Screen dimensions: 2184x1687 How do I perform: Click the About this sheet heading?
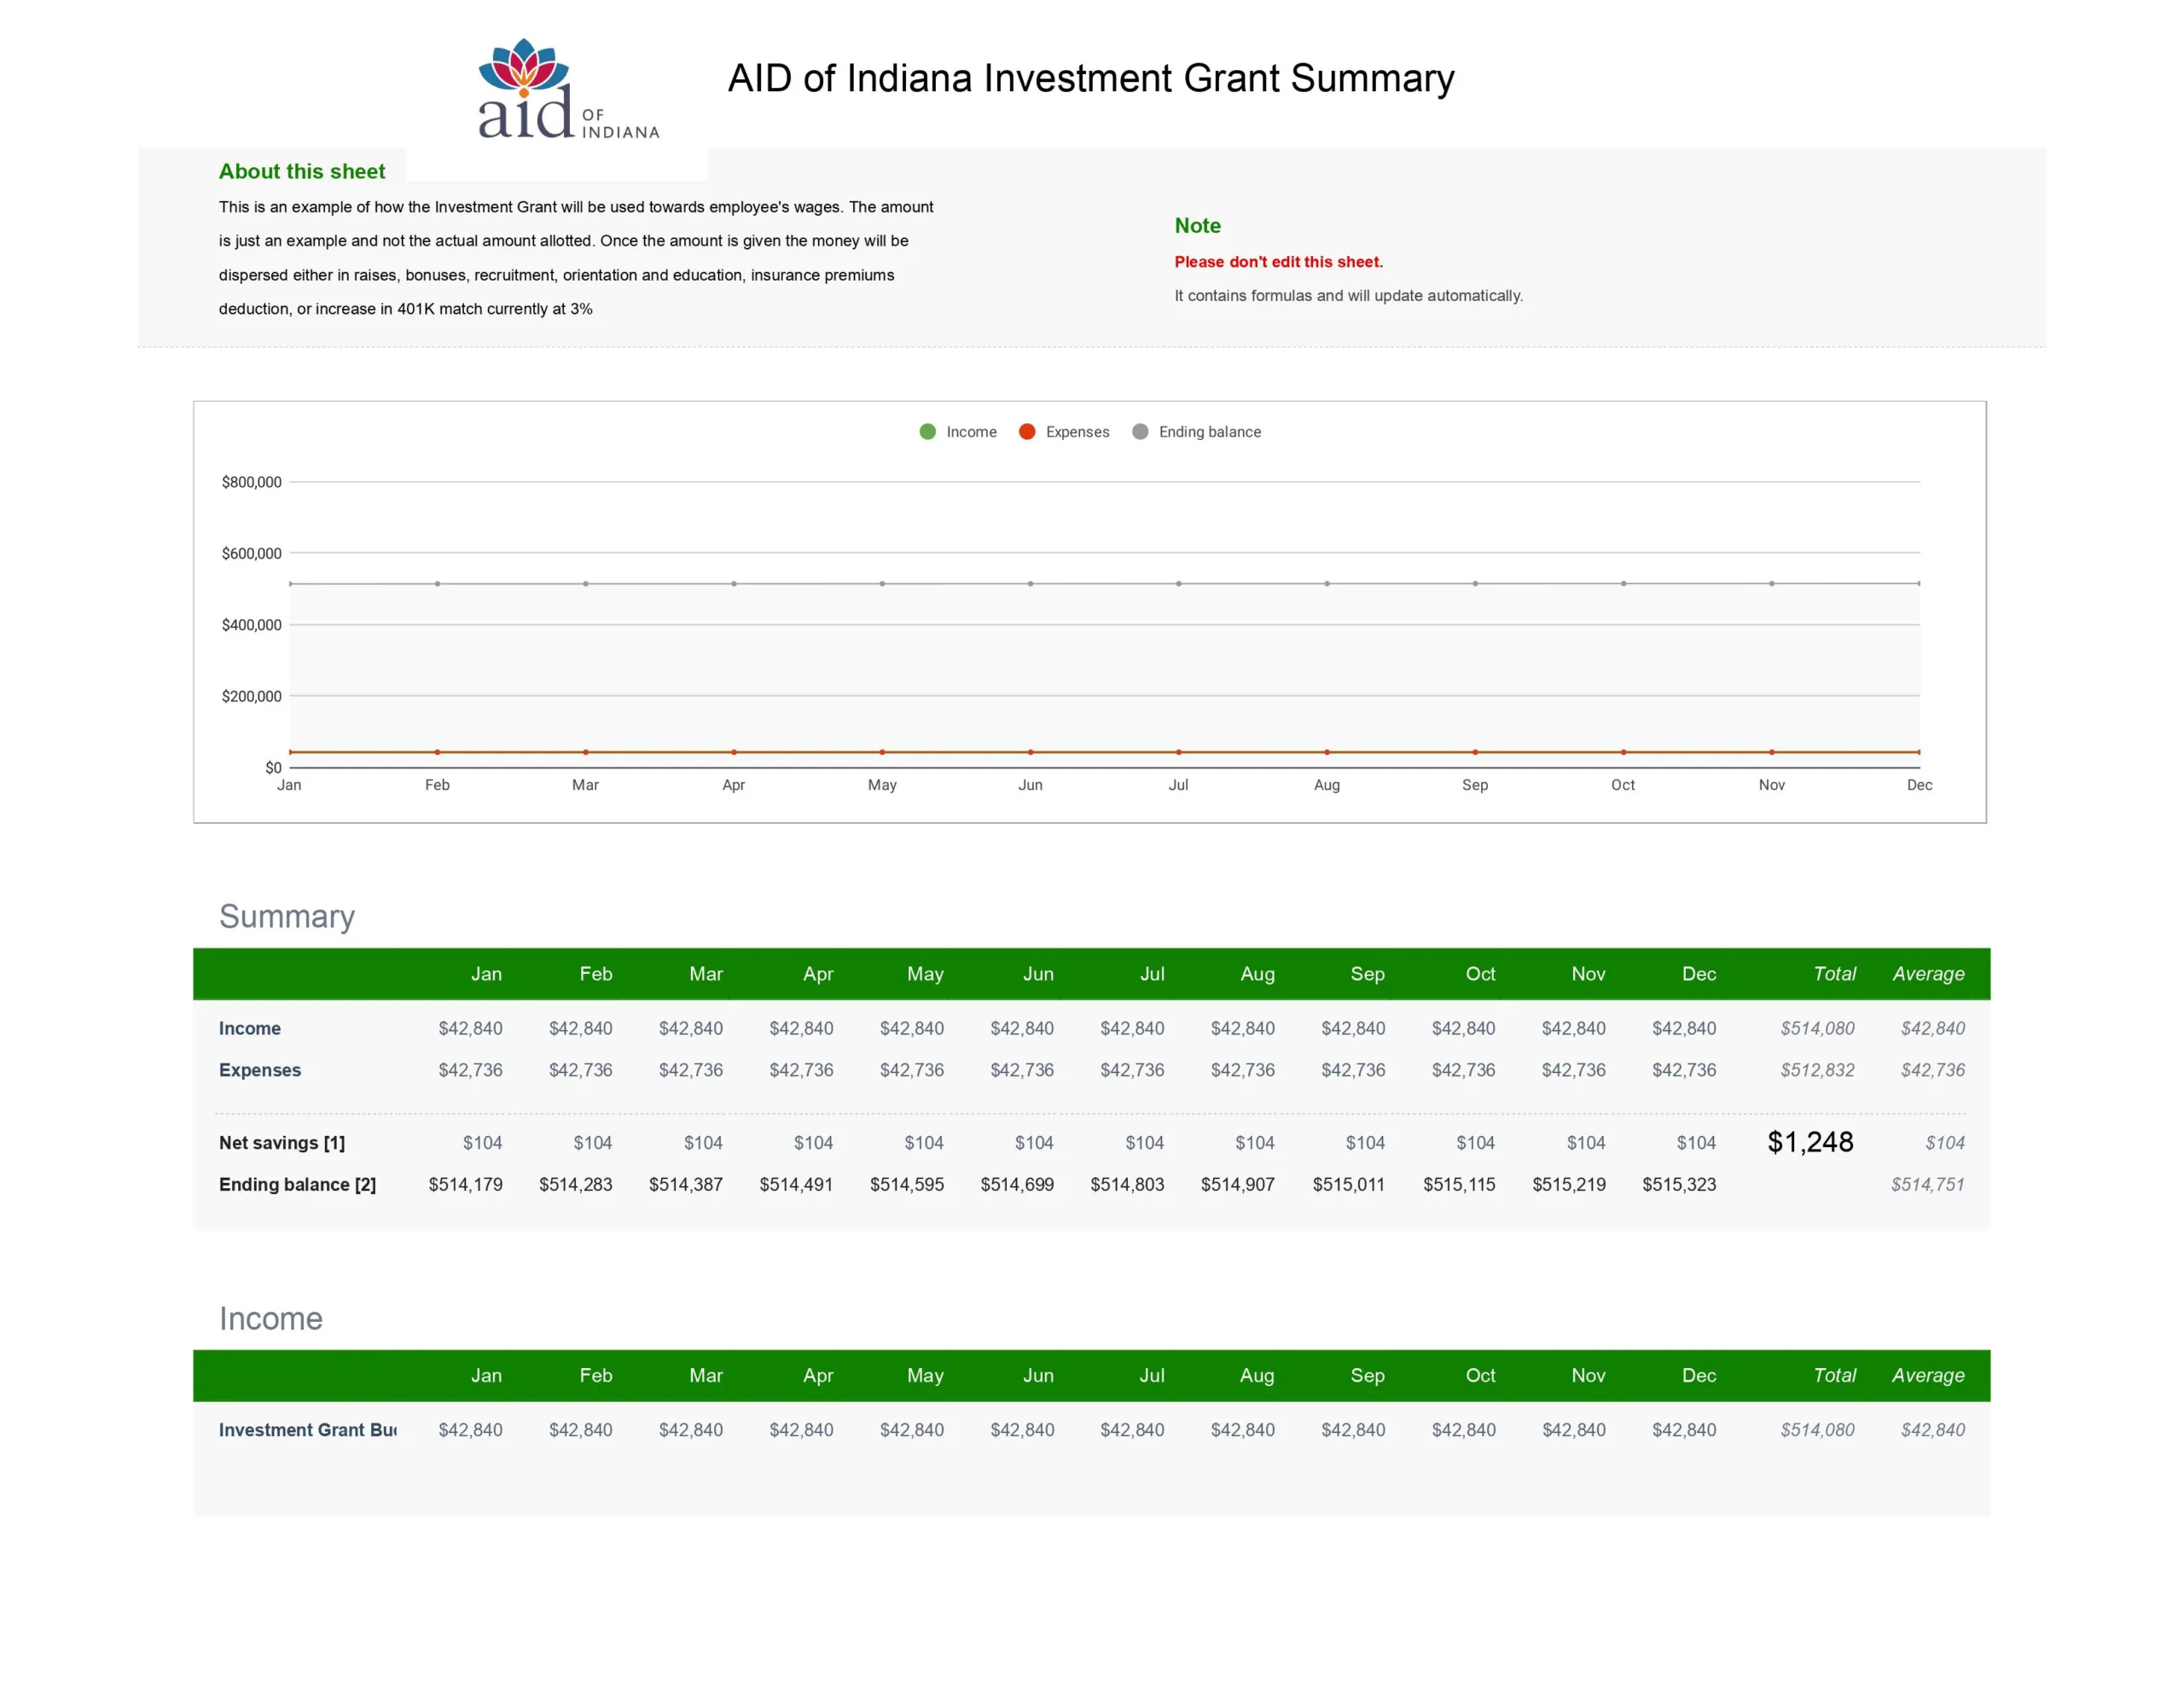click(x=301, y=171)
